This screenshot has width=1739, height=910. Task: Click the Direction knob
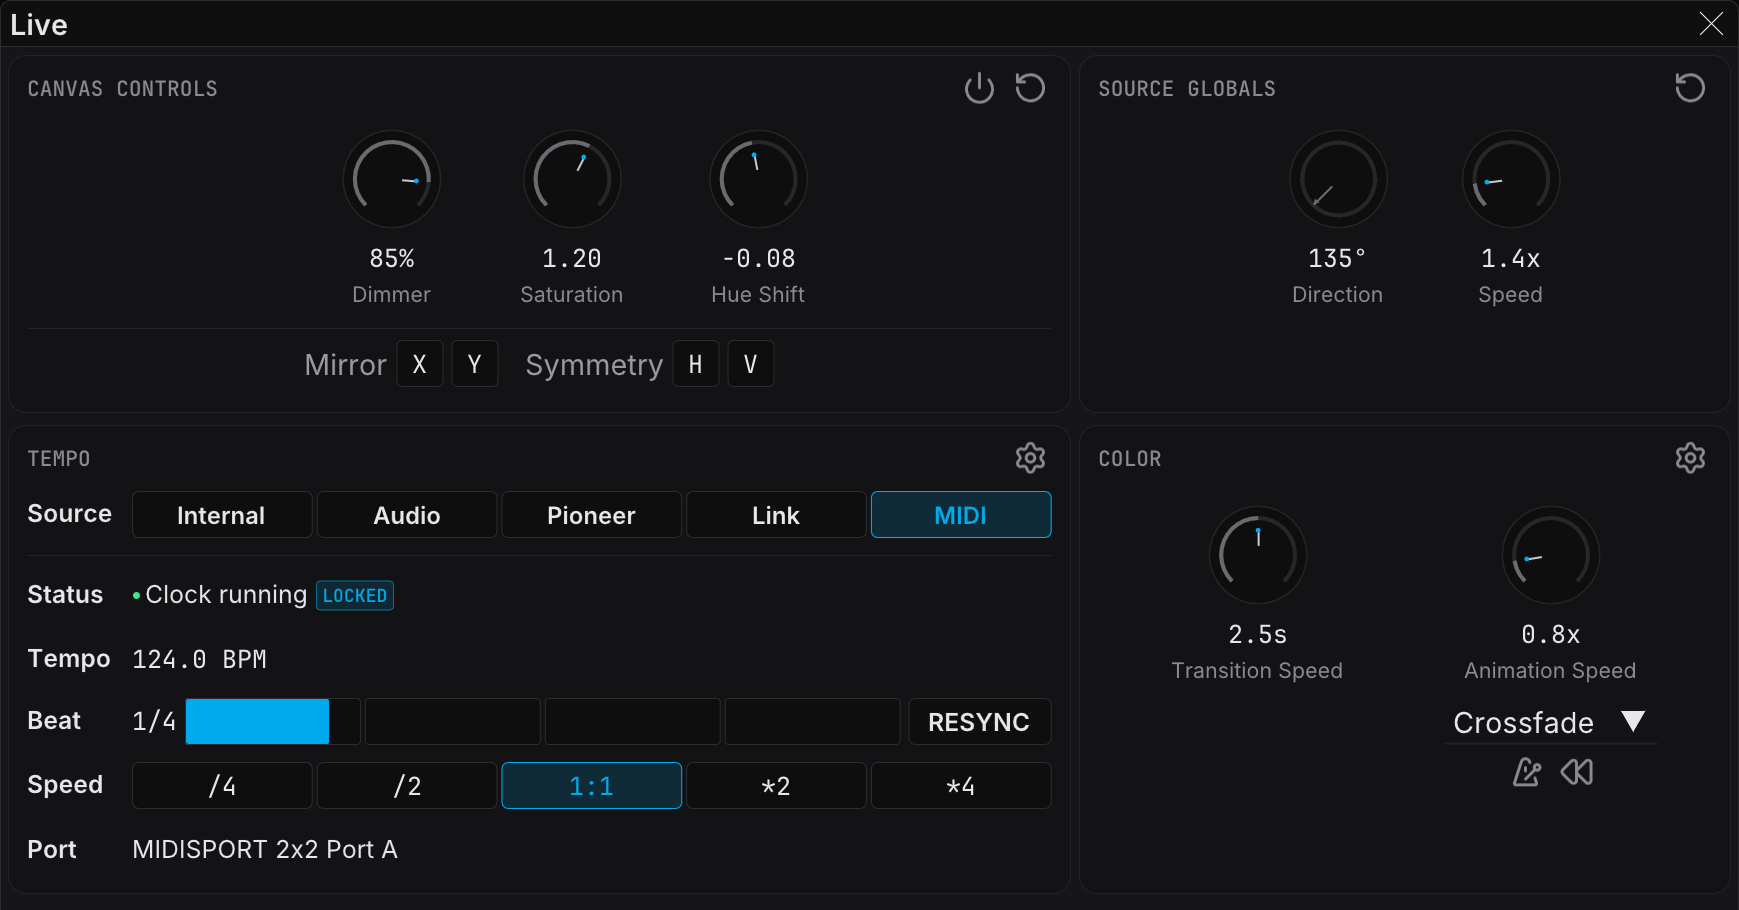1338,179
